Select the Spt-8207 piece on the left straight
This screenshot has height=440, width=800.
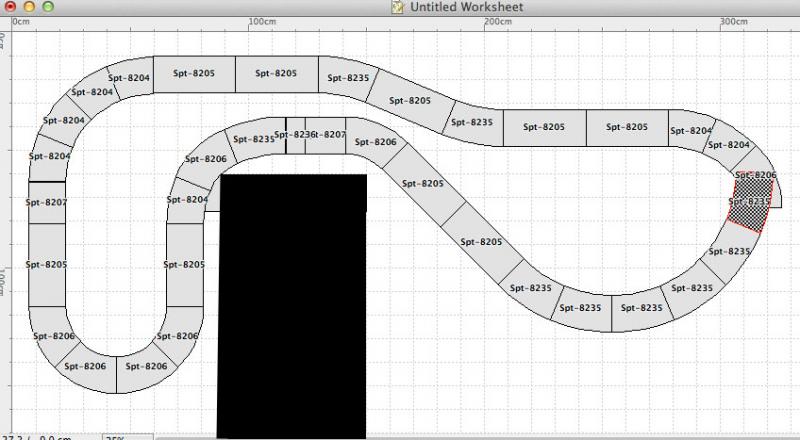coord(46,202)
